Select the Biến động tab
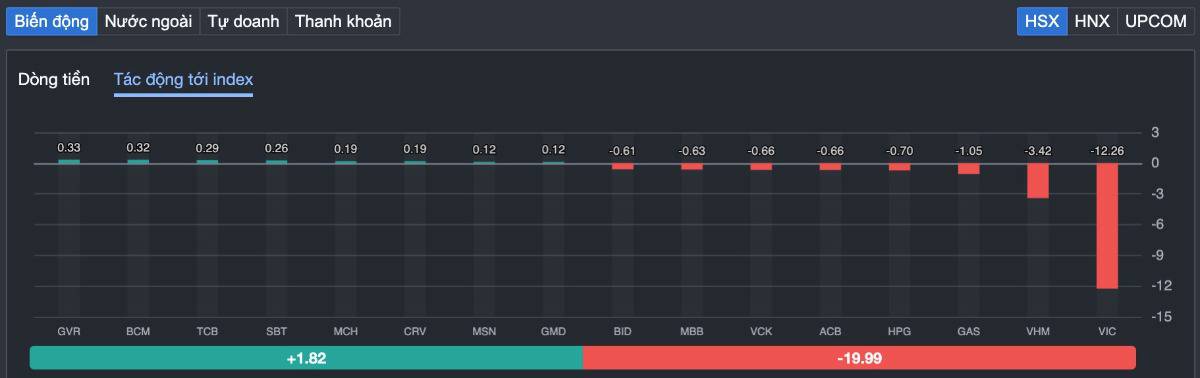The height and width of the screenshot is (378, 1200). tap(51, 21)
